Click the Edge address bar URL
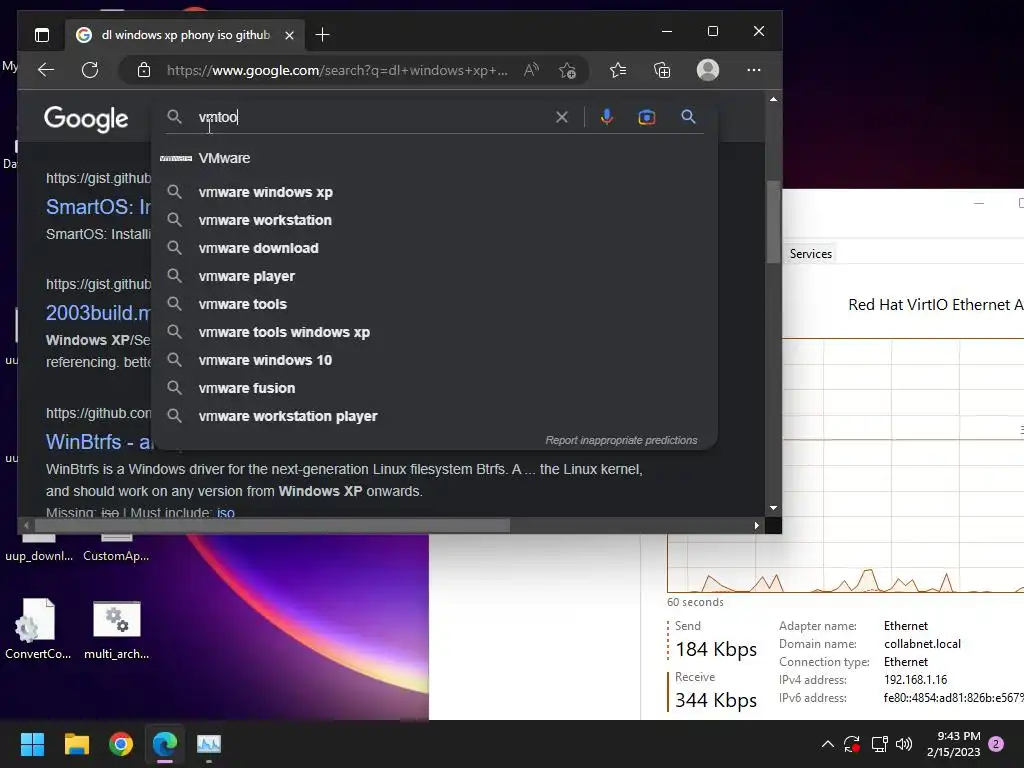The width and height of the screenshot is (1024, 768). tap(337, 71)
